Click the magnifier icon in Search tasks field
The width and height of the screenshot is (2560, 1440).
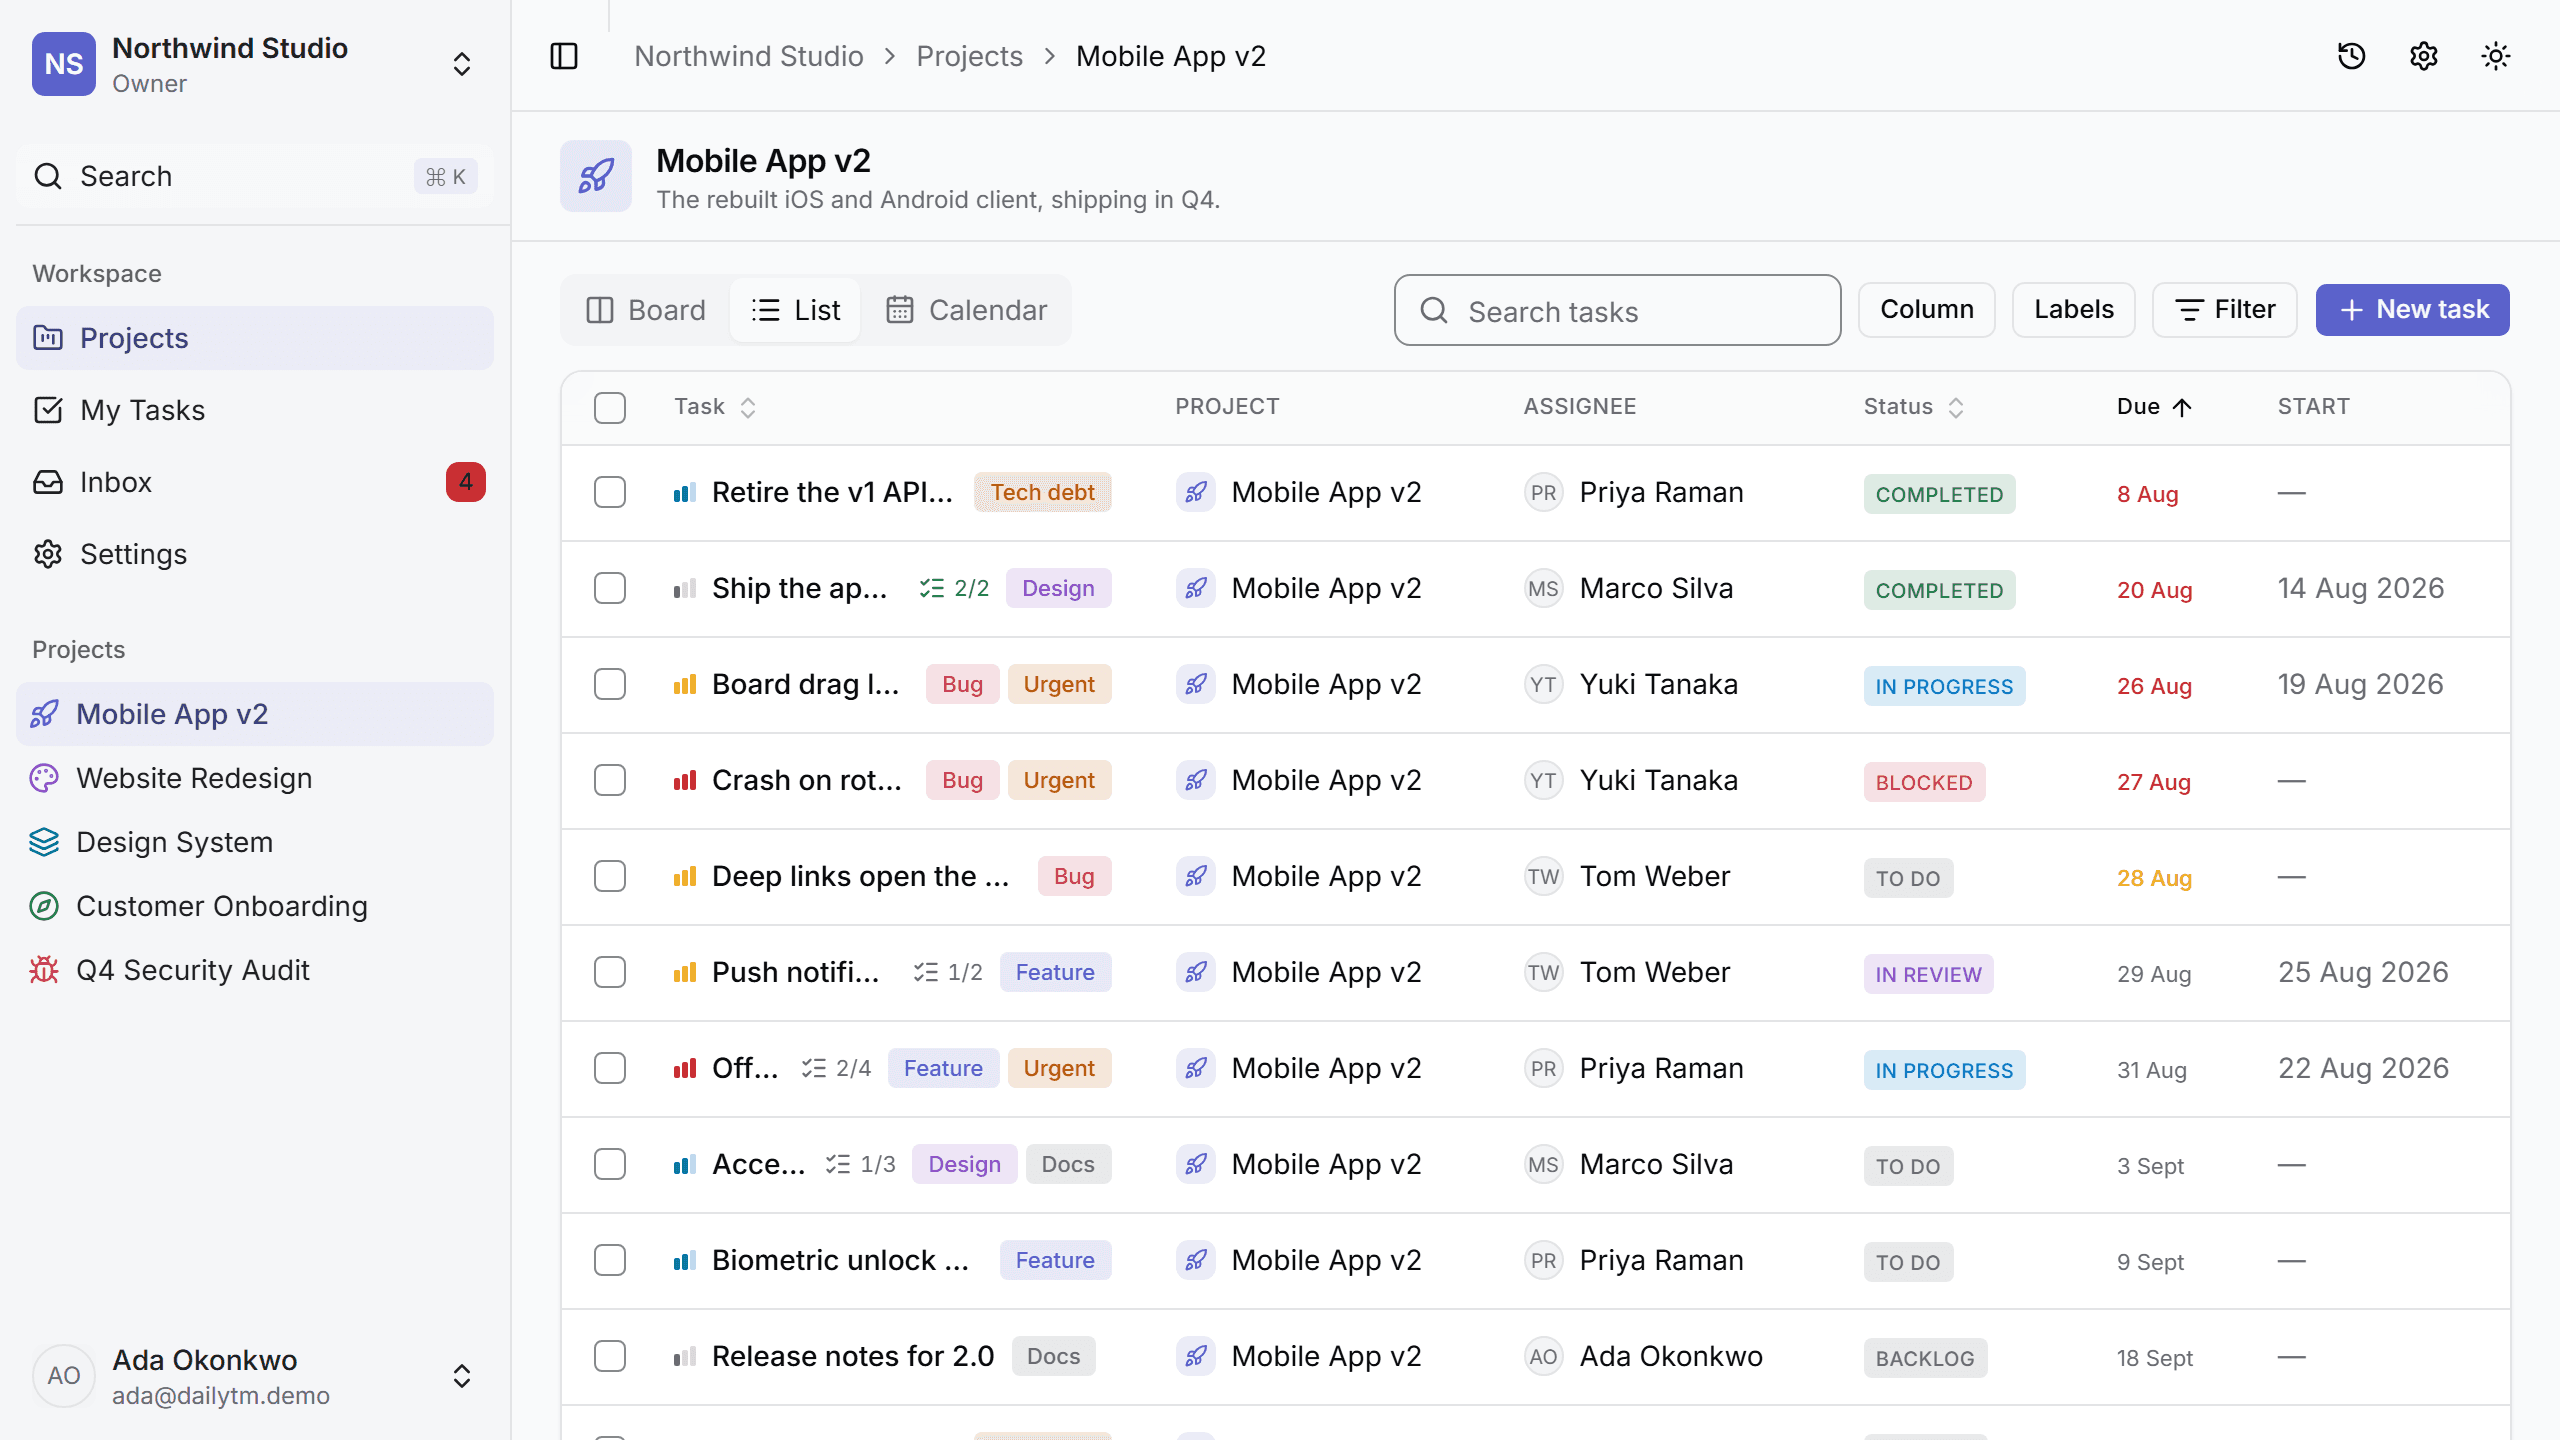pyautogui.click(x=1434, y=310)
